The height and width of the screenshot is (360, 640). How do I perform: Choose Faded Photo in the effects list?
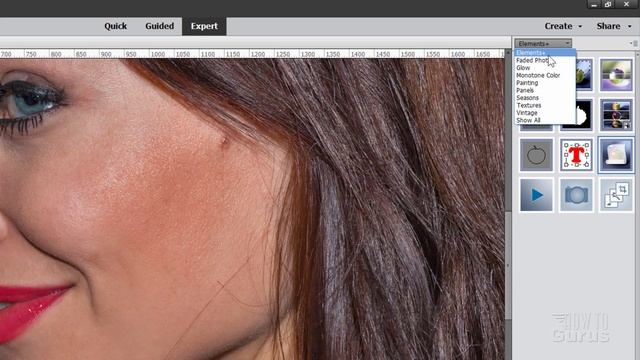coord(545,60)
